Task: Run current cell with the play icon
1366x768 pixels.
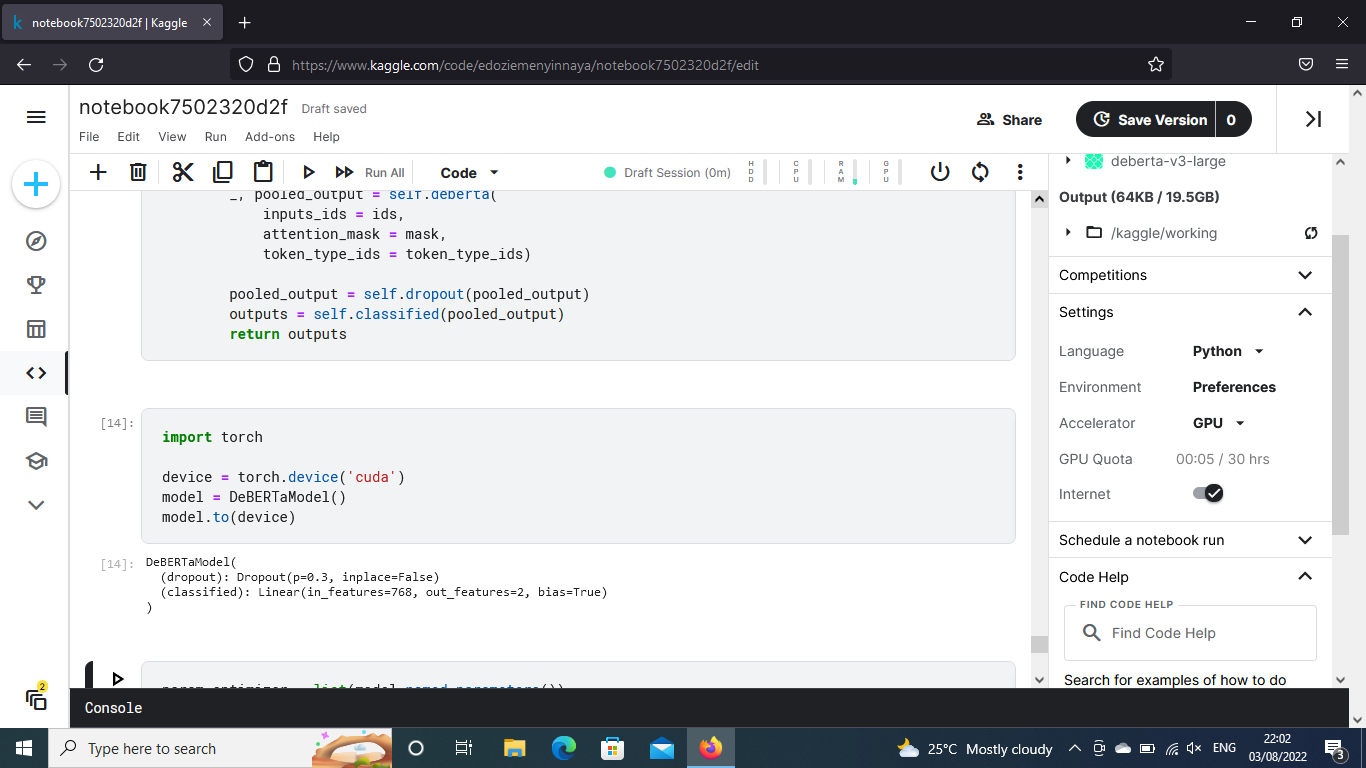Action: coord(308,172)
